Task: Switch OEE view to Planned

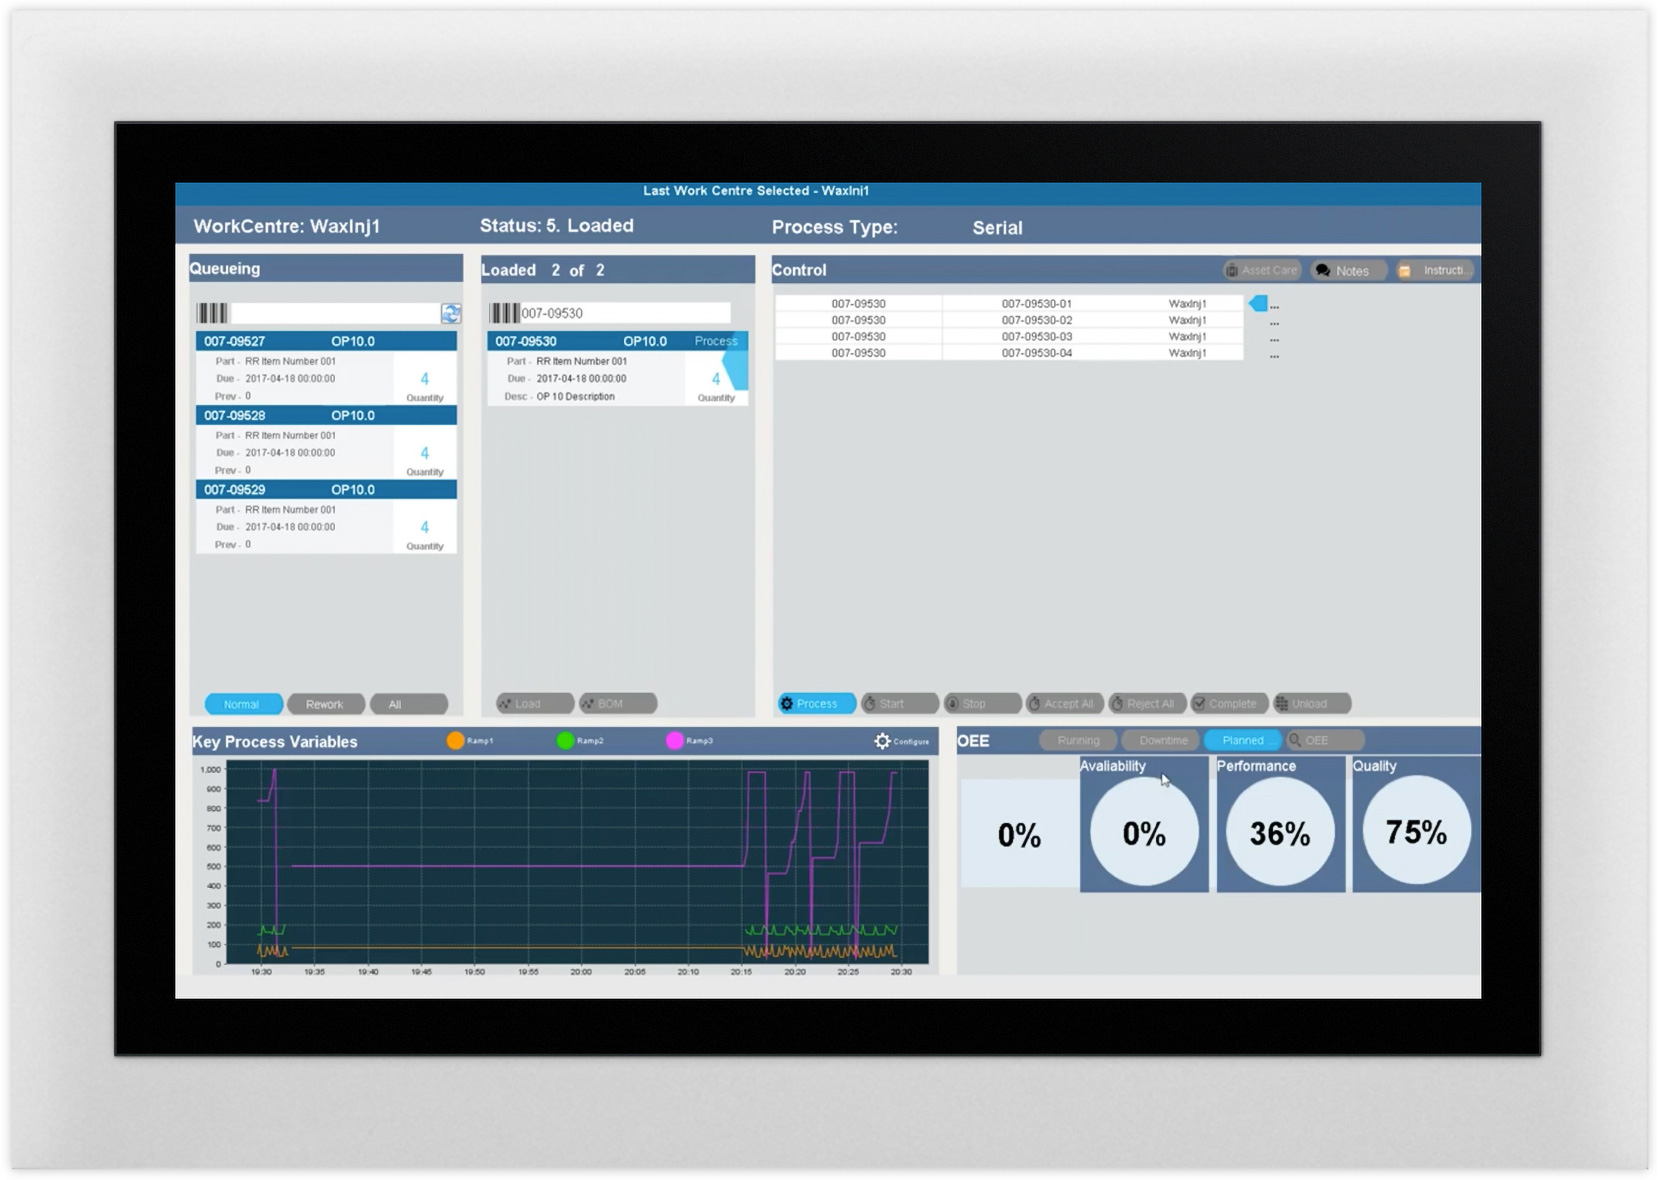Action: pos(1242,740)
